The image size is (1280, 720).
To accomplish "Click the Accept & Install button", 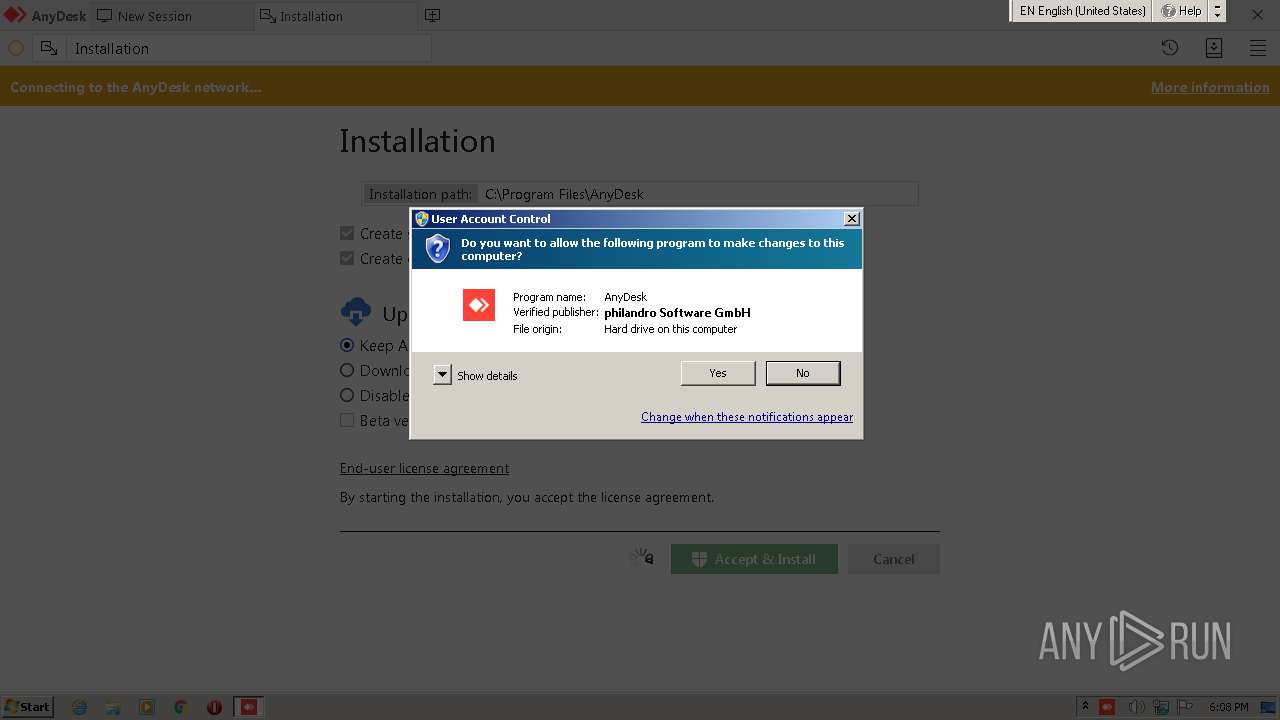I will [754, 559].
